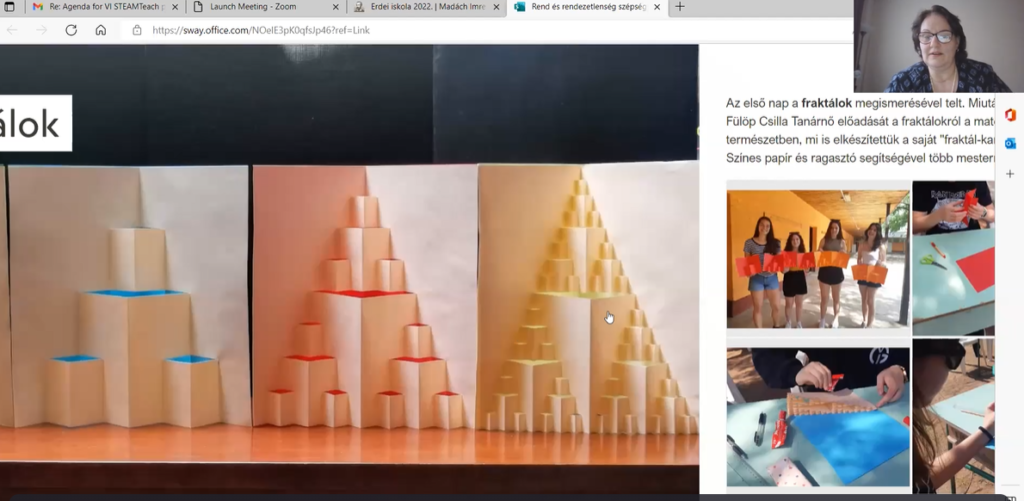The image size is (1024, 501).
Task: Go to browser home page
Action: tap(101, 30)
